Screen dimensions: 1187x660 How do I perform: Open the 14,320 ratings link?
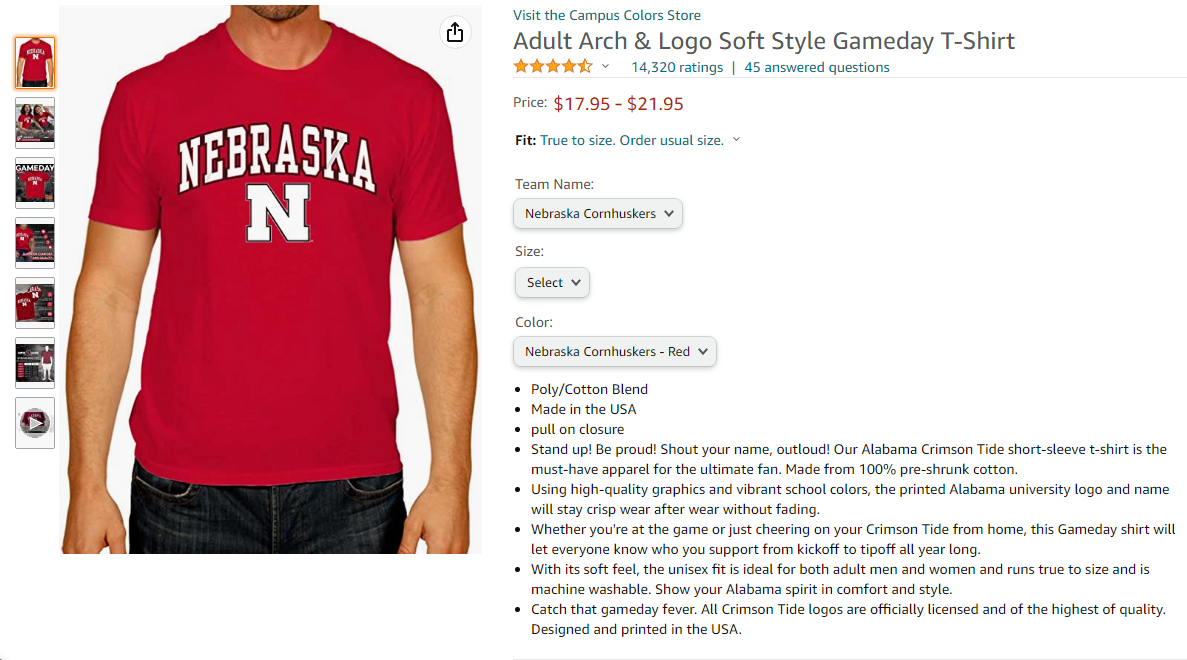click(x=677, y=68)
